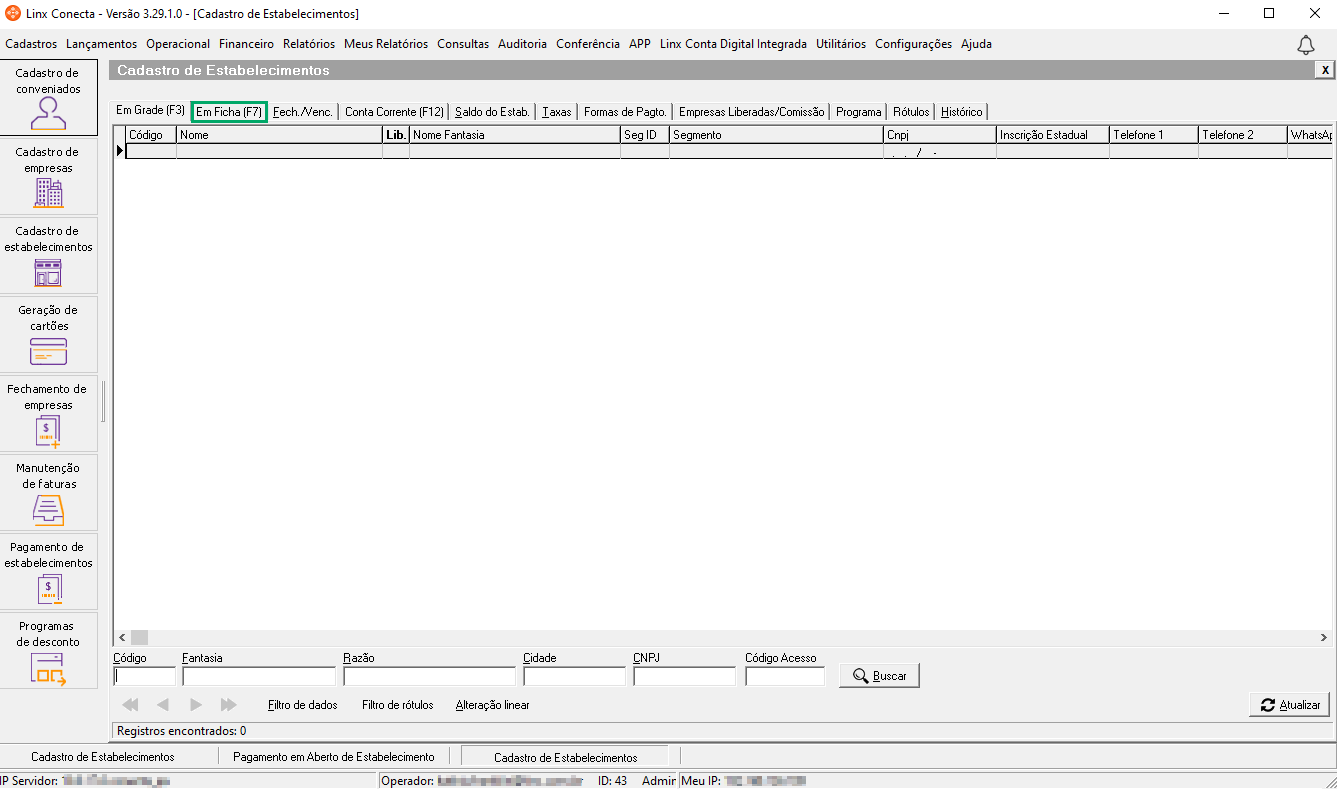1337x789 pixels.
Task: Click the grid horizontal scrollbar right arrow
Action: 1324,638
